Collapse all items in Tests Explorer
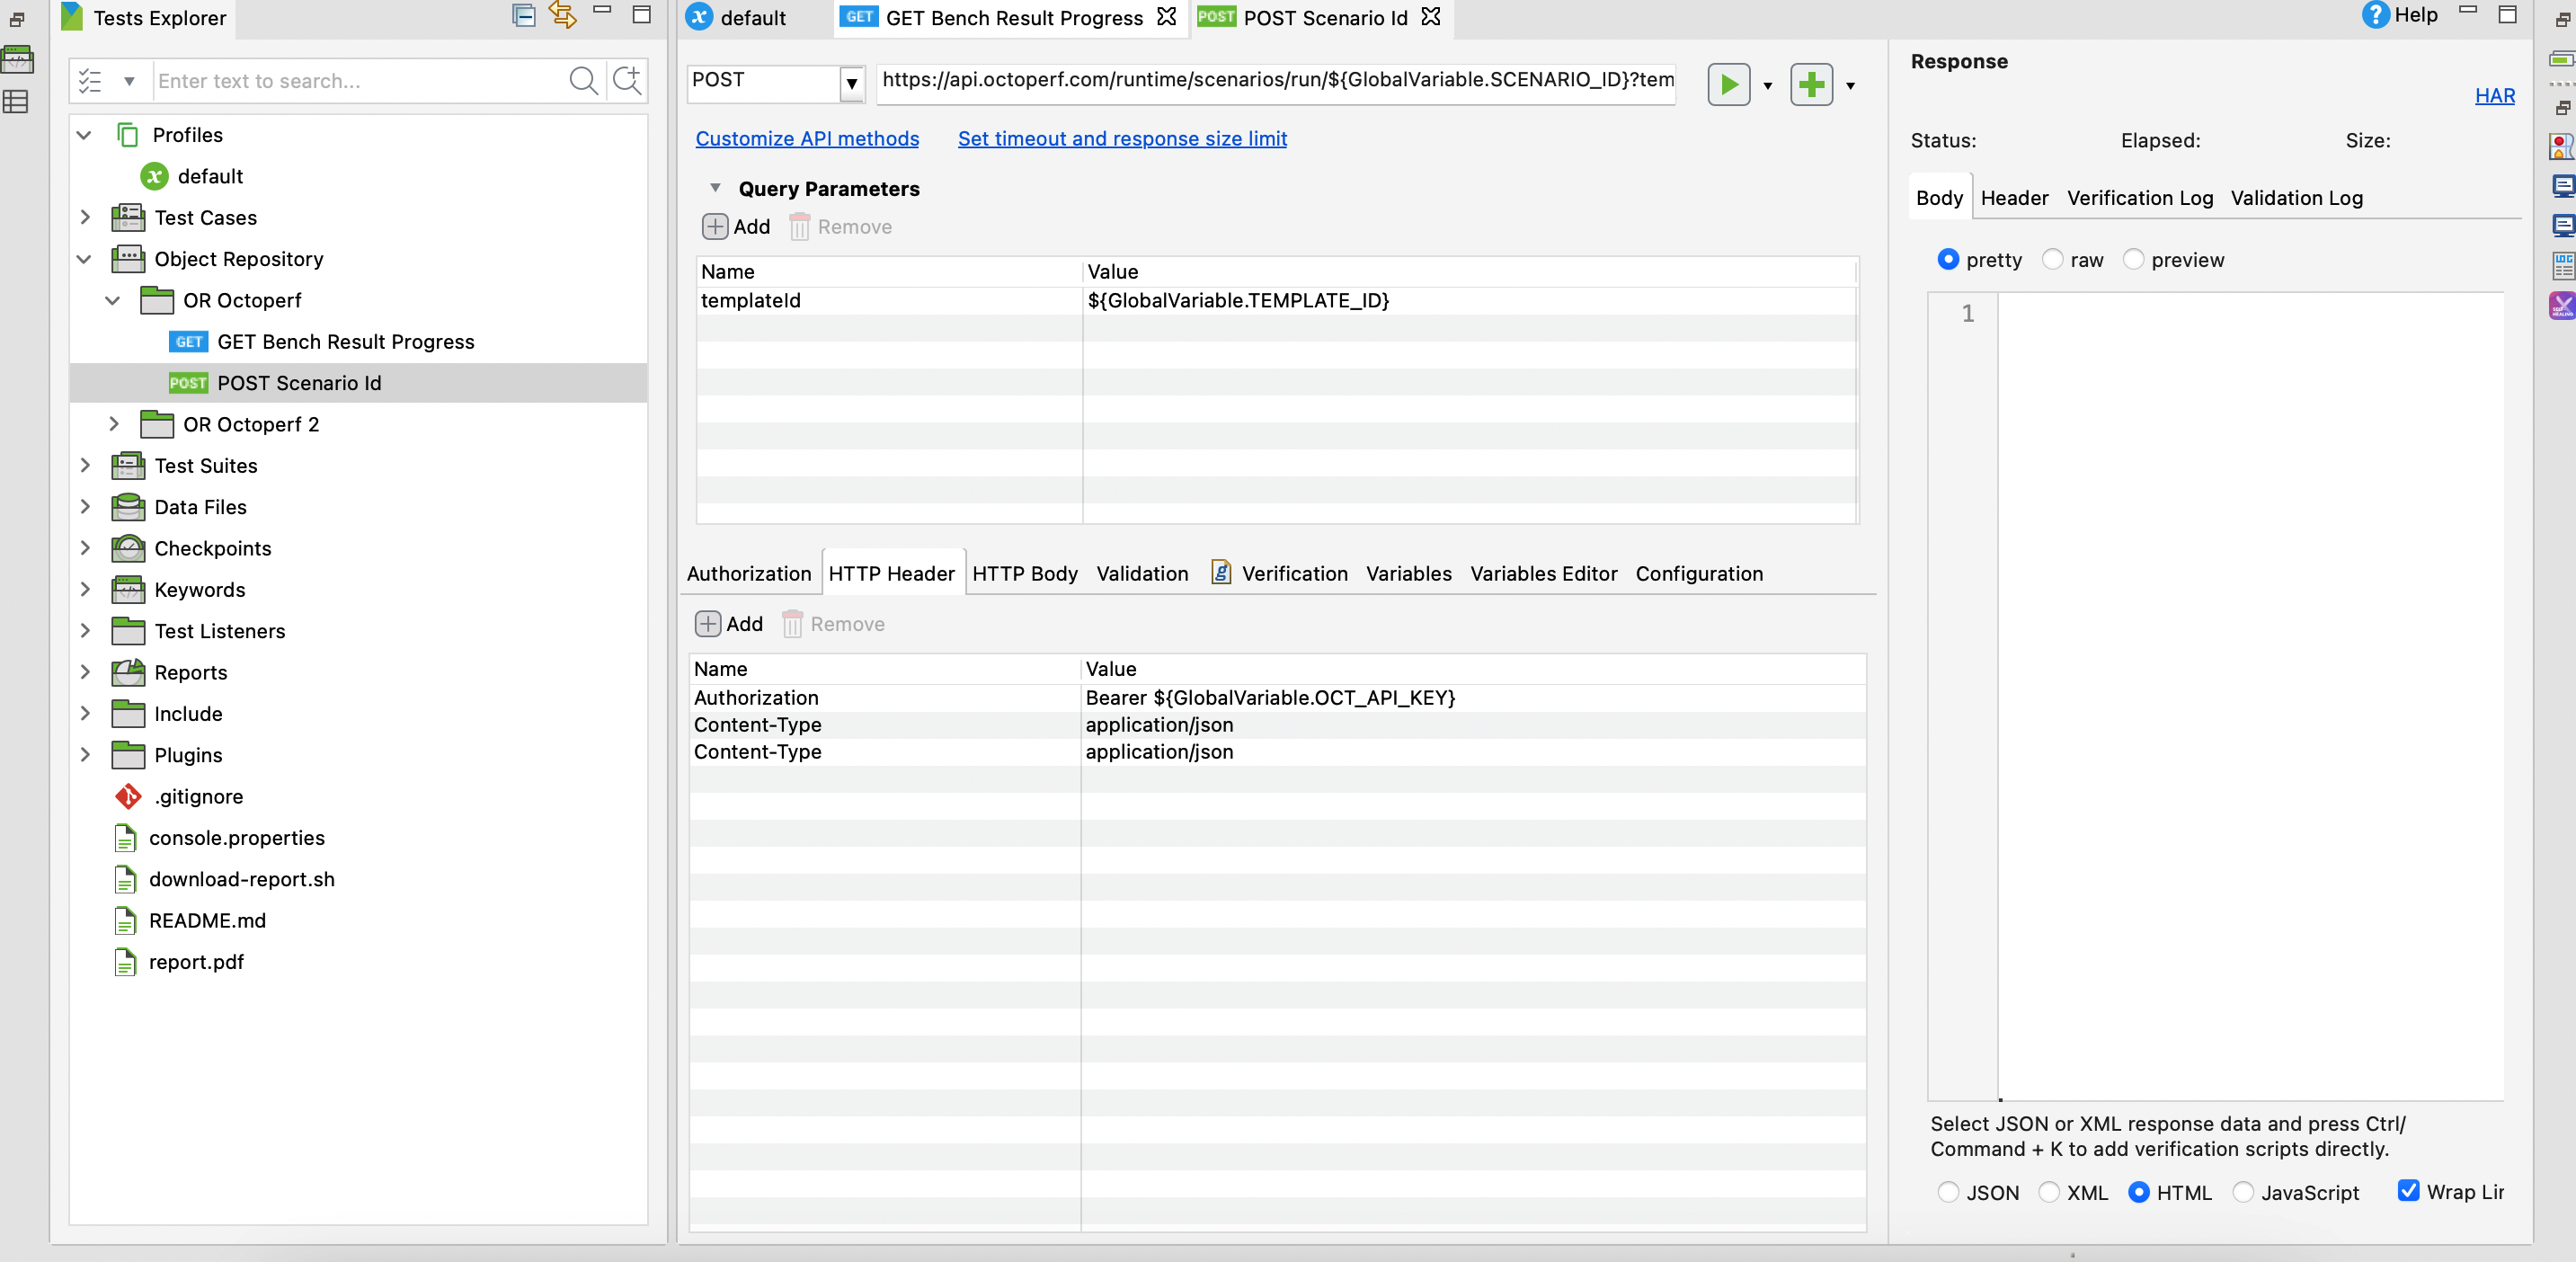The image size is (2576, 1262). (x=524, y=16)
